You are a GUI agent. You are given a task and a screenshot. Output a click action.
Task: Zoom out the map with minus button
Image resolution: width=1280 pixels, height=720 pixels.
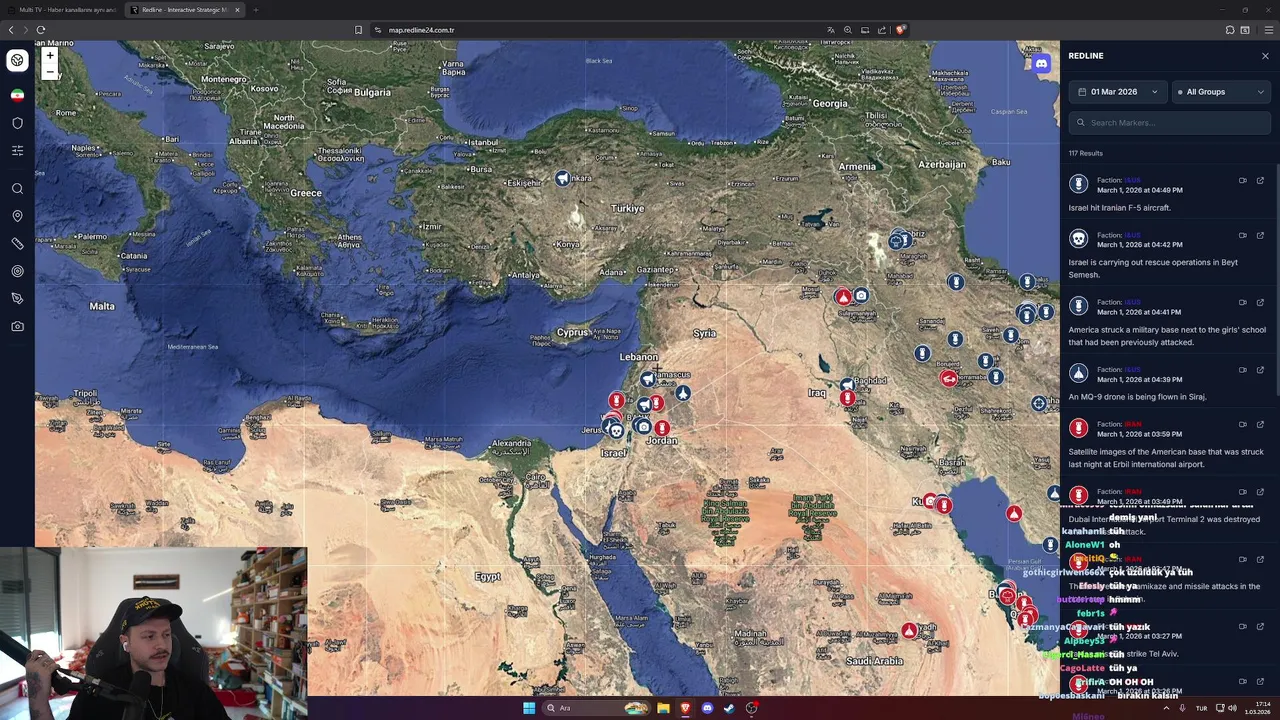coord(49,71)
